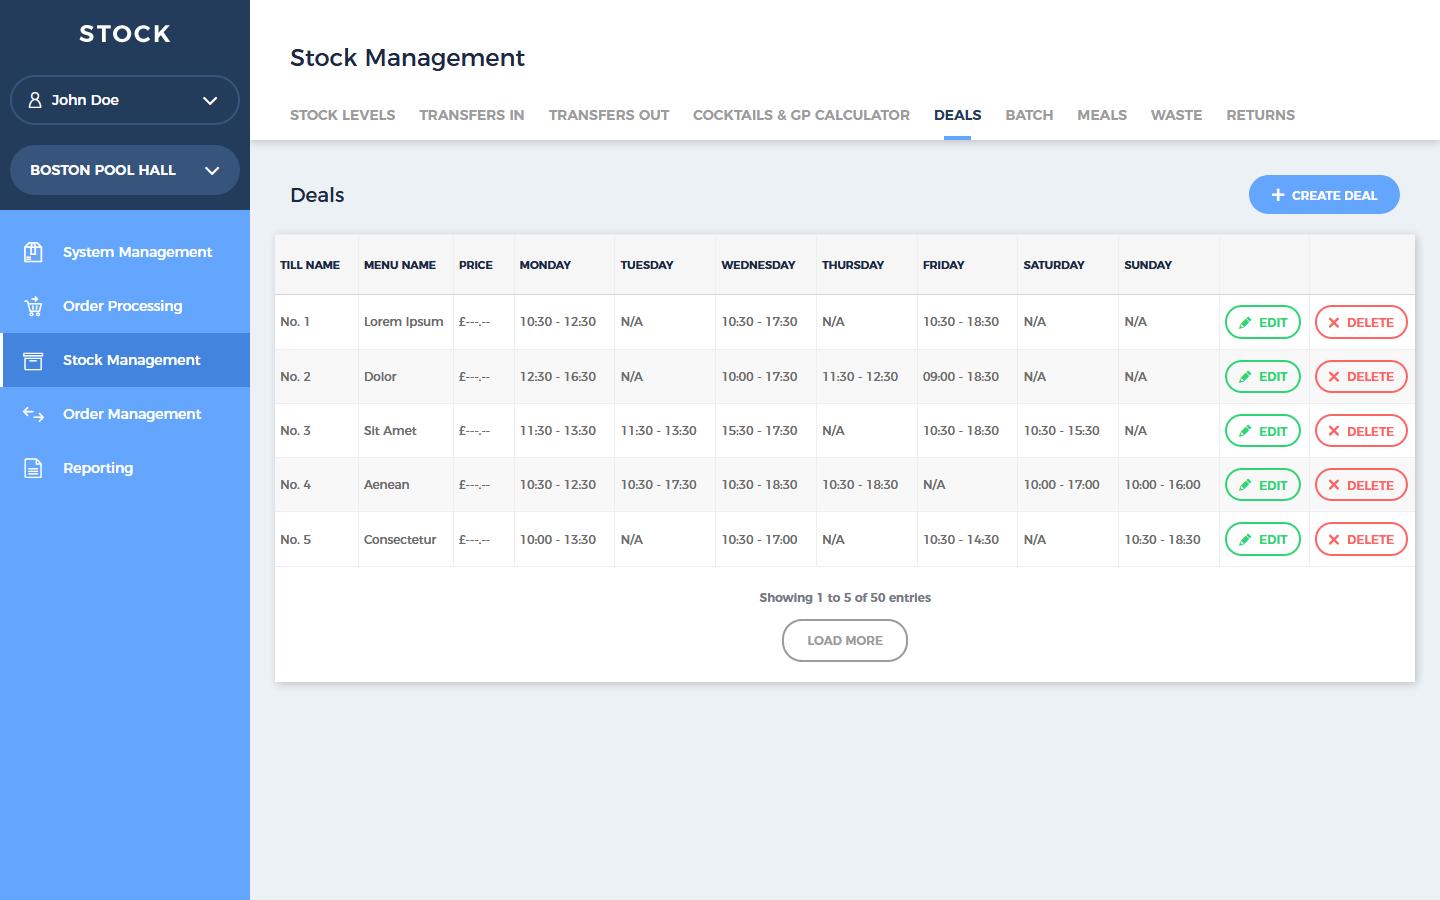
Task: Edit the Dolor deal in row No. 2
Action: click(x=1262, y=377)
